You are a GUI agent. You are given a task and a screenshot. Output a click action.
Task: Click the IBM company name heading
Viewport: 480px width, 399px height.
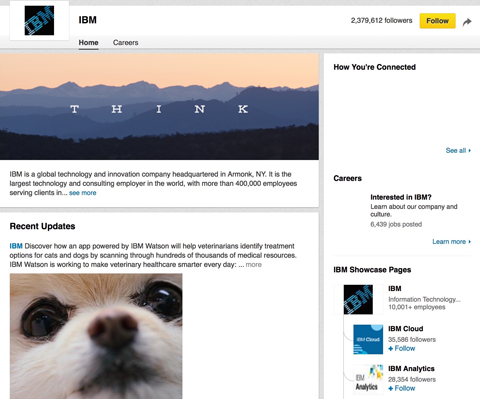click(x=88, y=20)
